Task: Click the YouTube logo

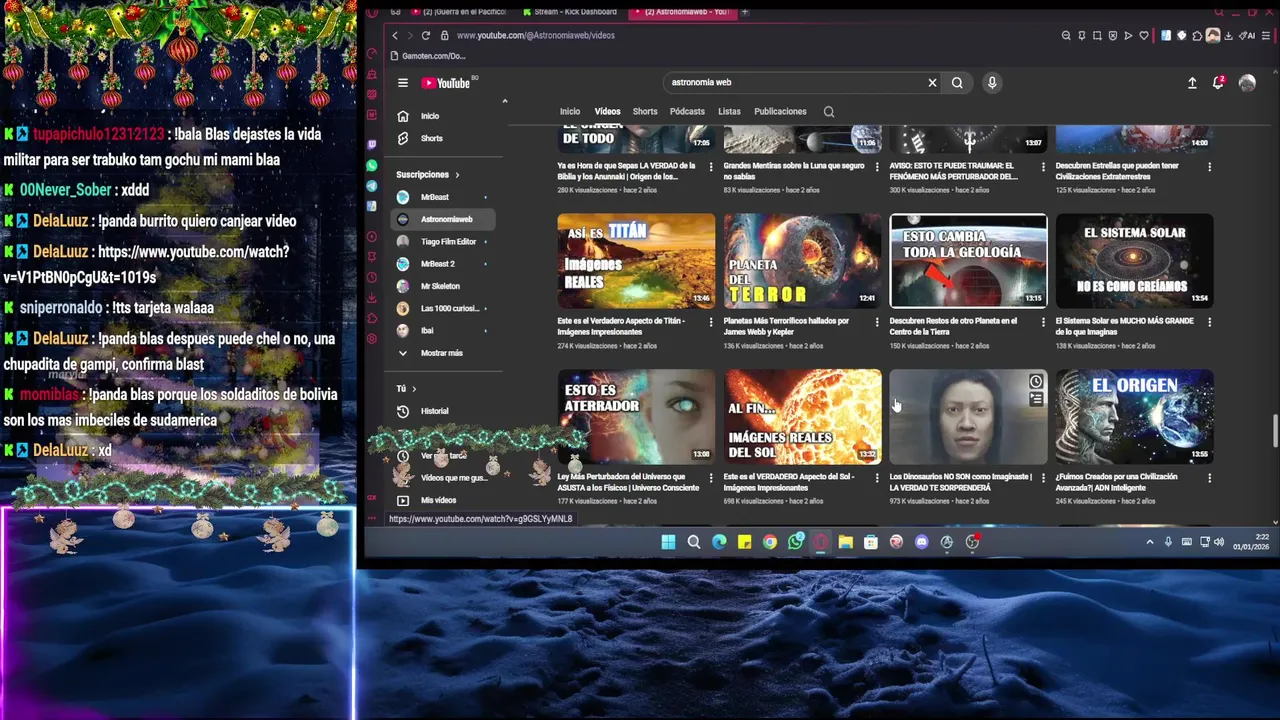Action: (x=445, y=83)
